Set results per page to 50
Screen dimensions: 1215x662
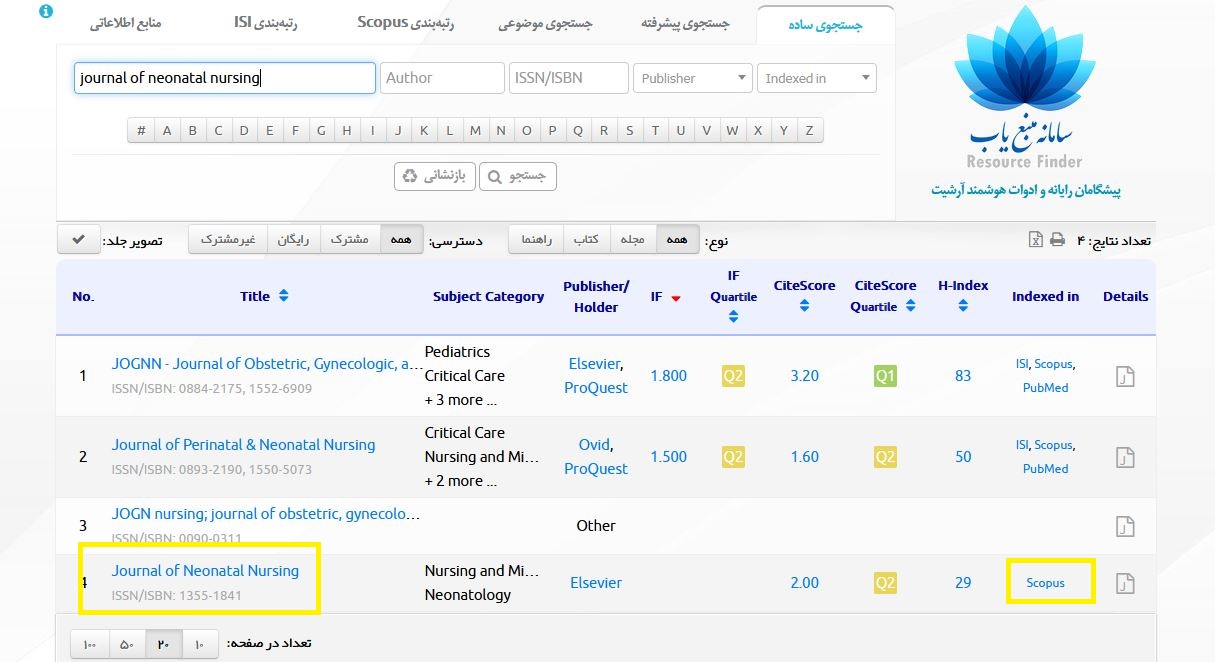(x=126, y=644)
